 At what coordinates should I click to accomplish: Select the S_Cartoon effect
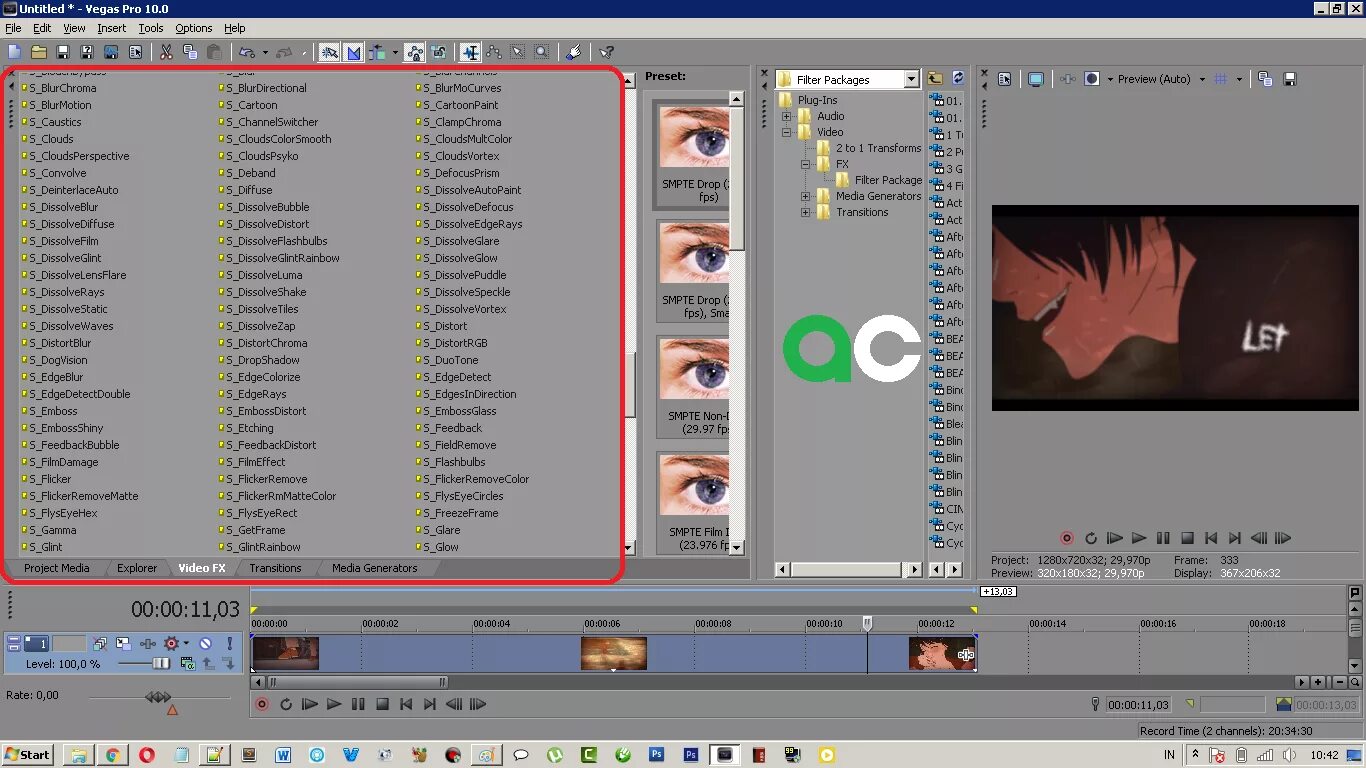(251, 105)
